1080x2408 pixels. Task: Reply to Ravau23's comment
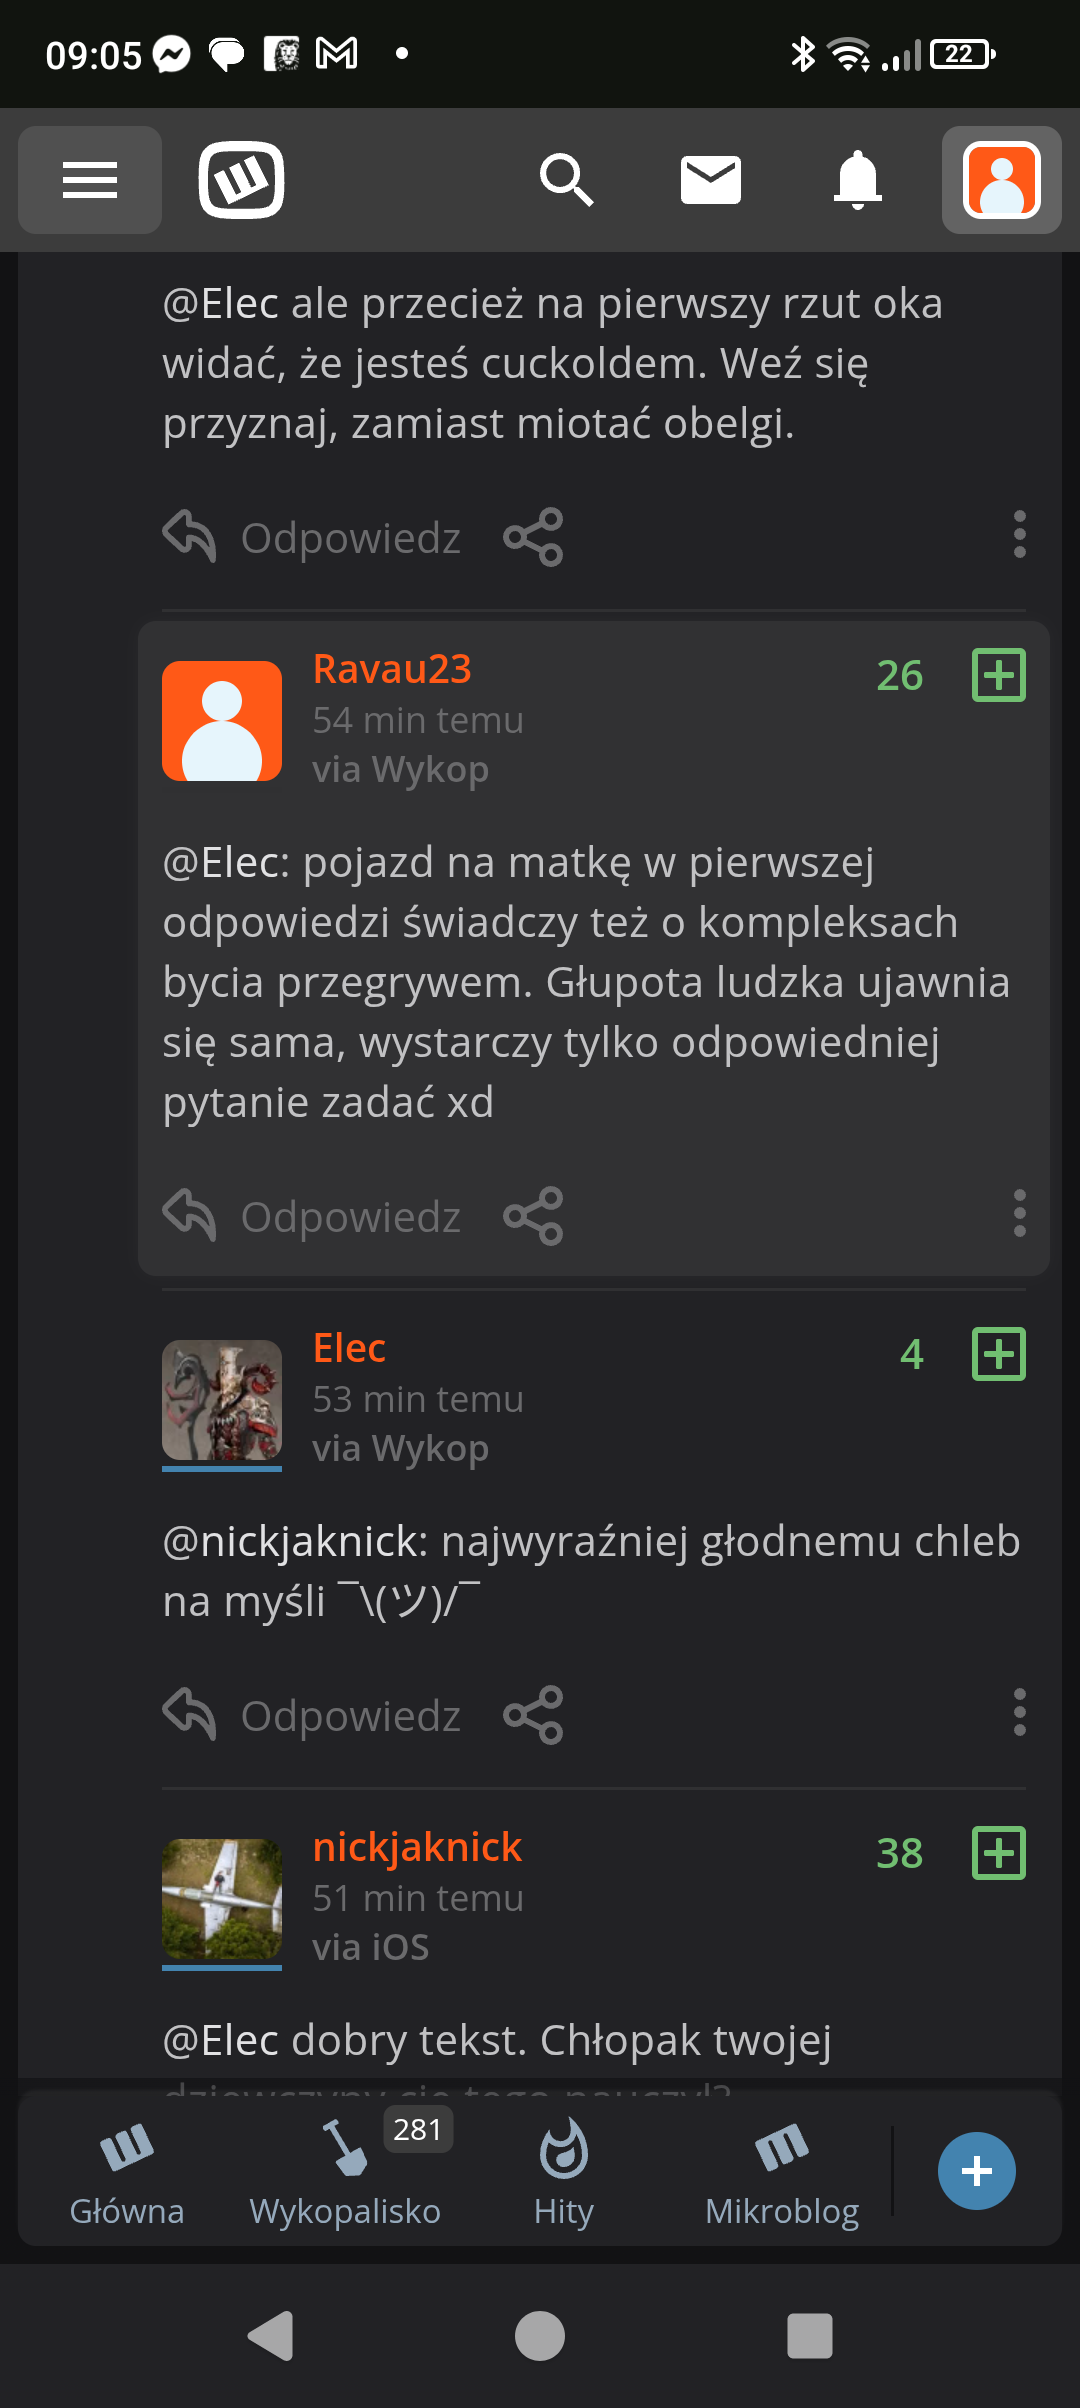point(313,1216)
